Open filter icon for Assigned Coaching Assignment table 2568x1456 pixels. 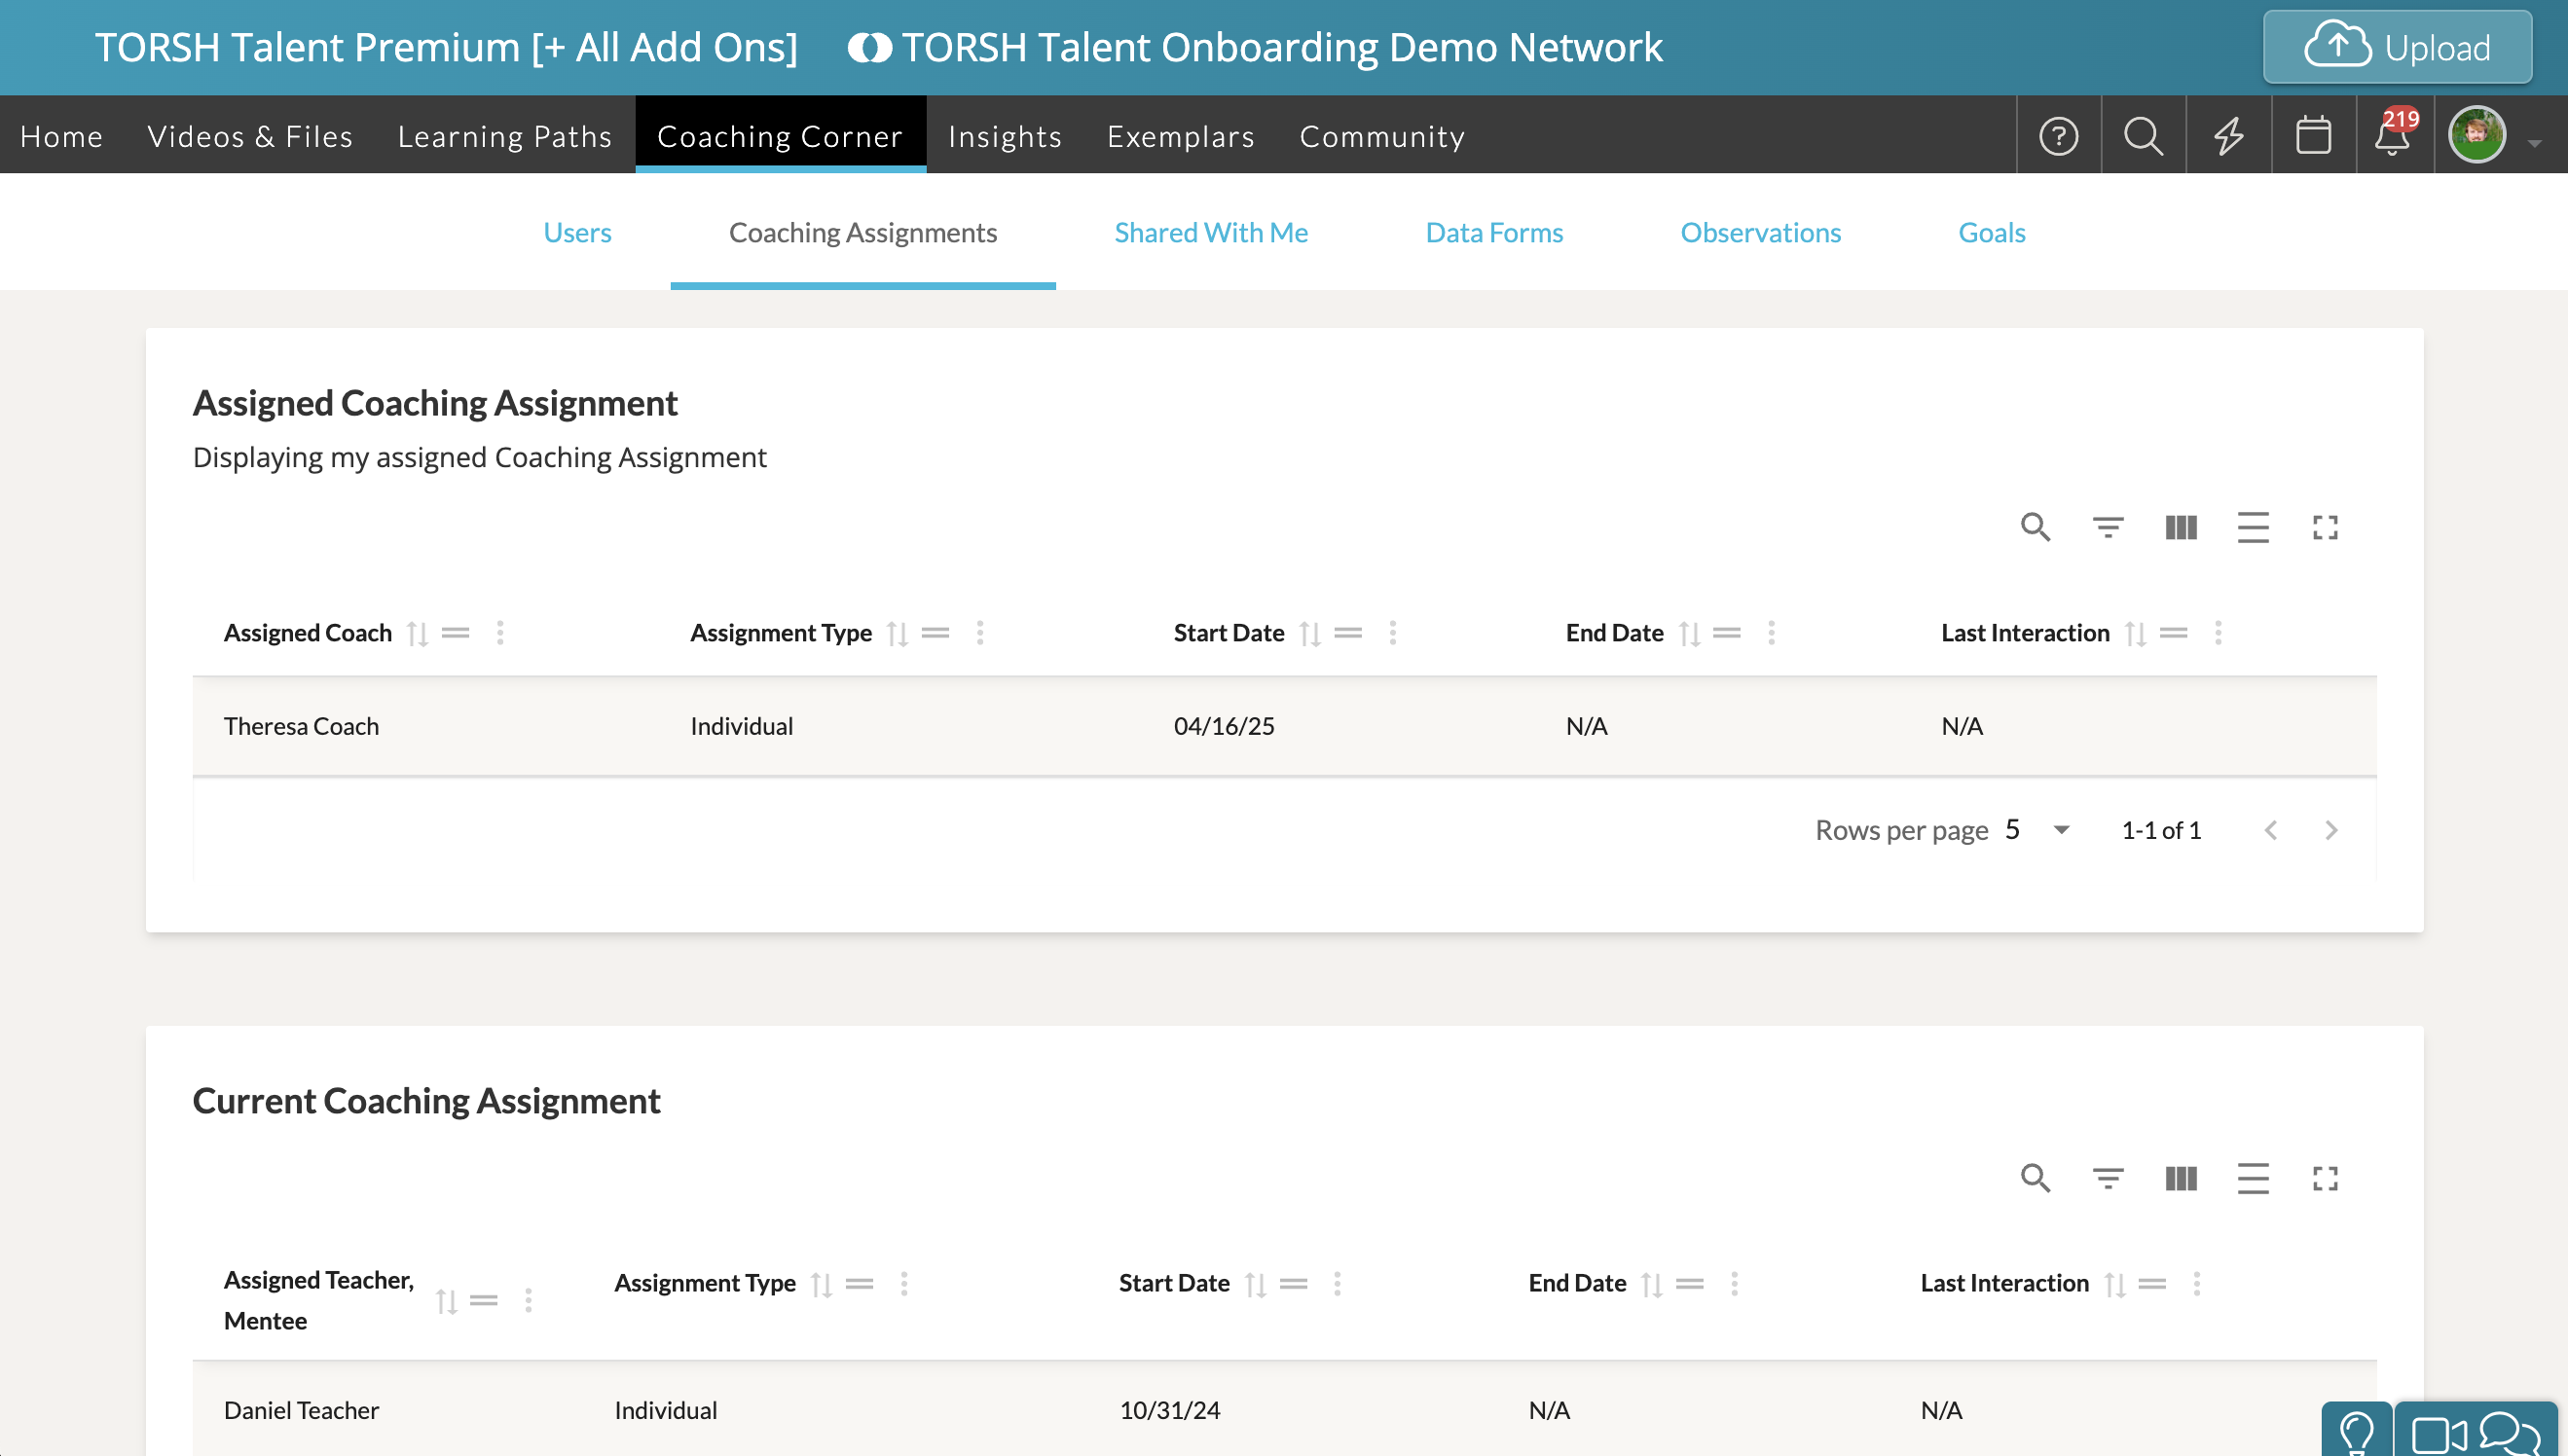tap(2108, 527)
